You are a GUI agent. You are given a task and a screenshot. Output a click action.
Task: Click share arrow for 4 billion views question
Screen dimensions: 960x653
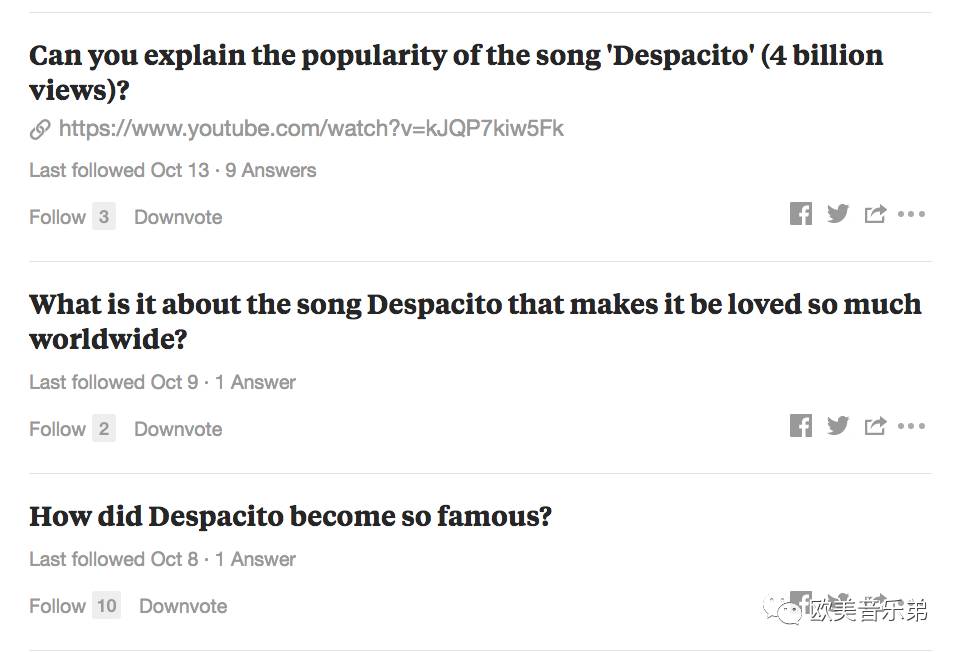[x=875, y=214]
